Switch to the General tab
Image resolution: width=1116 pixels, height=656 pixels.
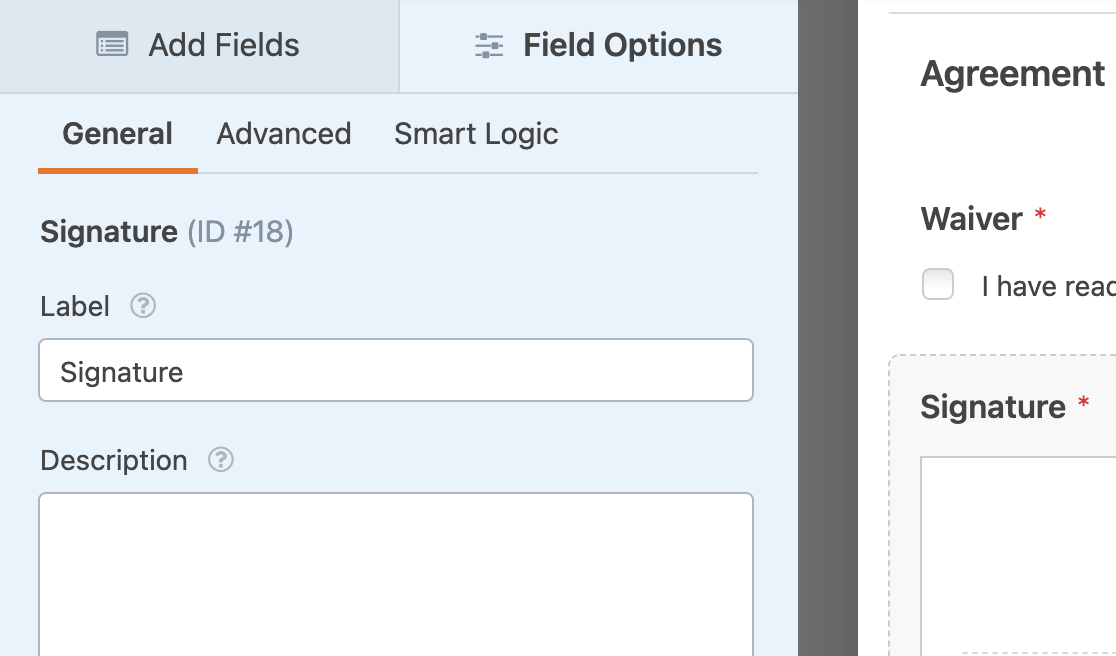[117, 134]
